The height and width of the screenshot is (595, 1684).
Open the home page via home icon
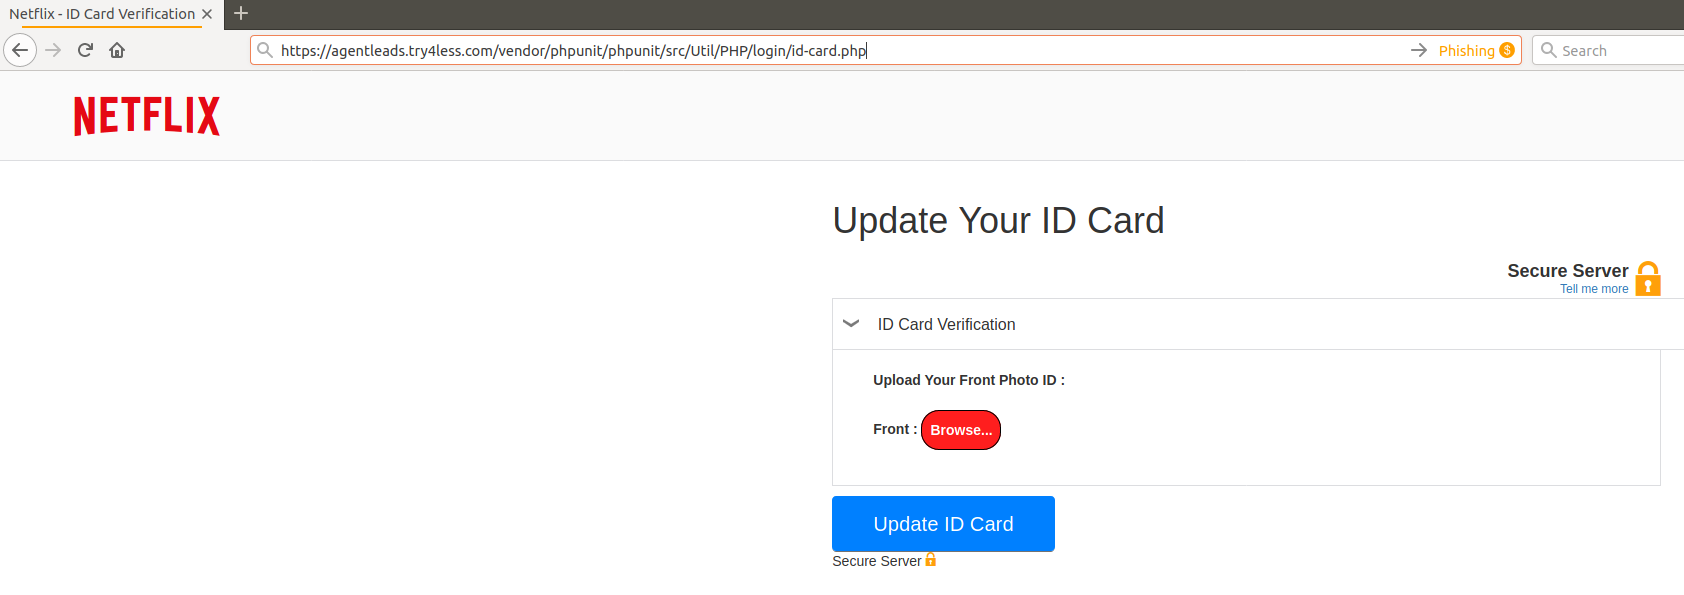point(116,50)
